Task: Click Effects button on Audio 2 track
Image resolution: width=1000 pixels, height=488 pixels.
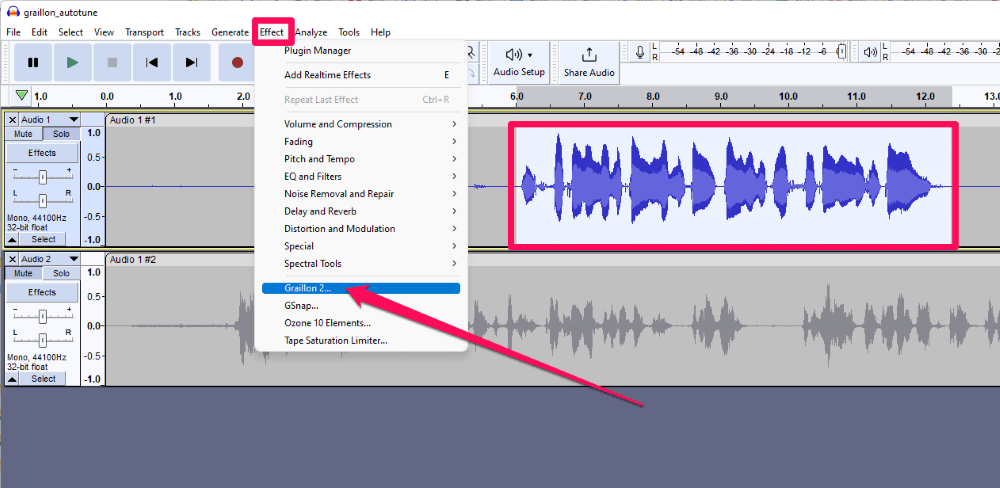Action: 42,292
